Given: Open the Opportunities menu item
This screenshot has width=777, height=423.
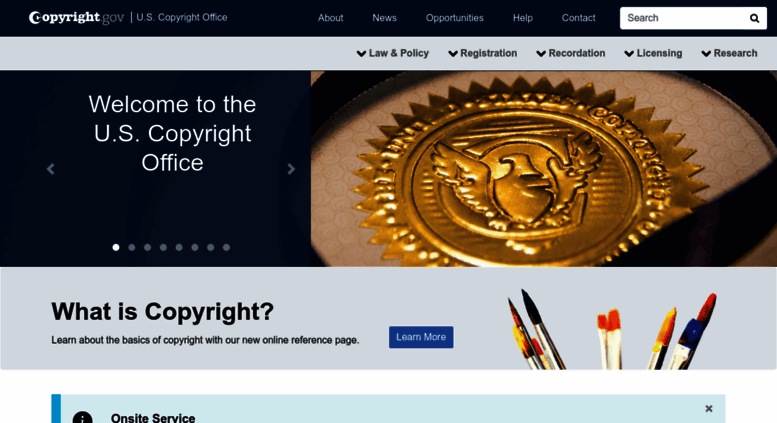Looking at the screenshot, I should click(x=454, y=18).
